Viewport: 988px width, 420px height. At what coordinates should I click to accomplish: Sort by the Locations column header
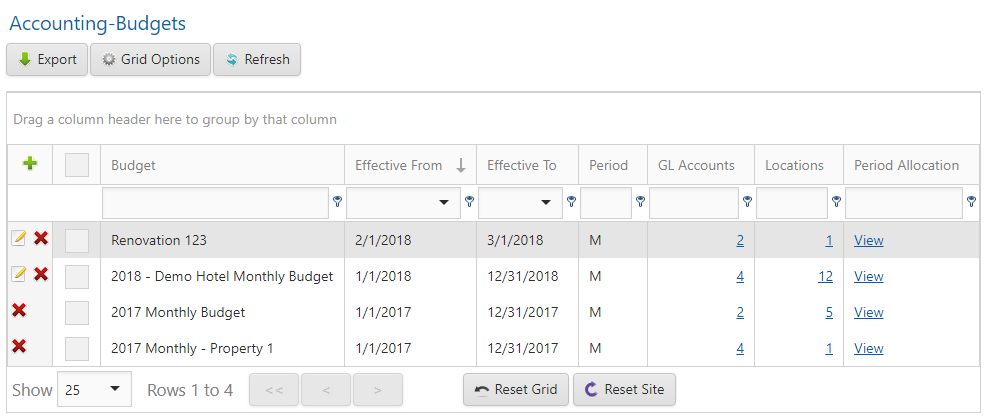794,165
